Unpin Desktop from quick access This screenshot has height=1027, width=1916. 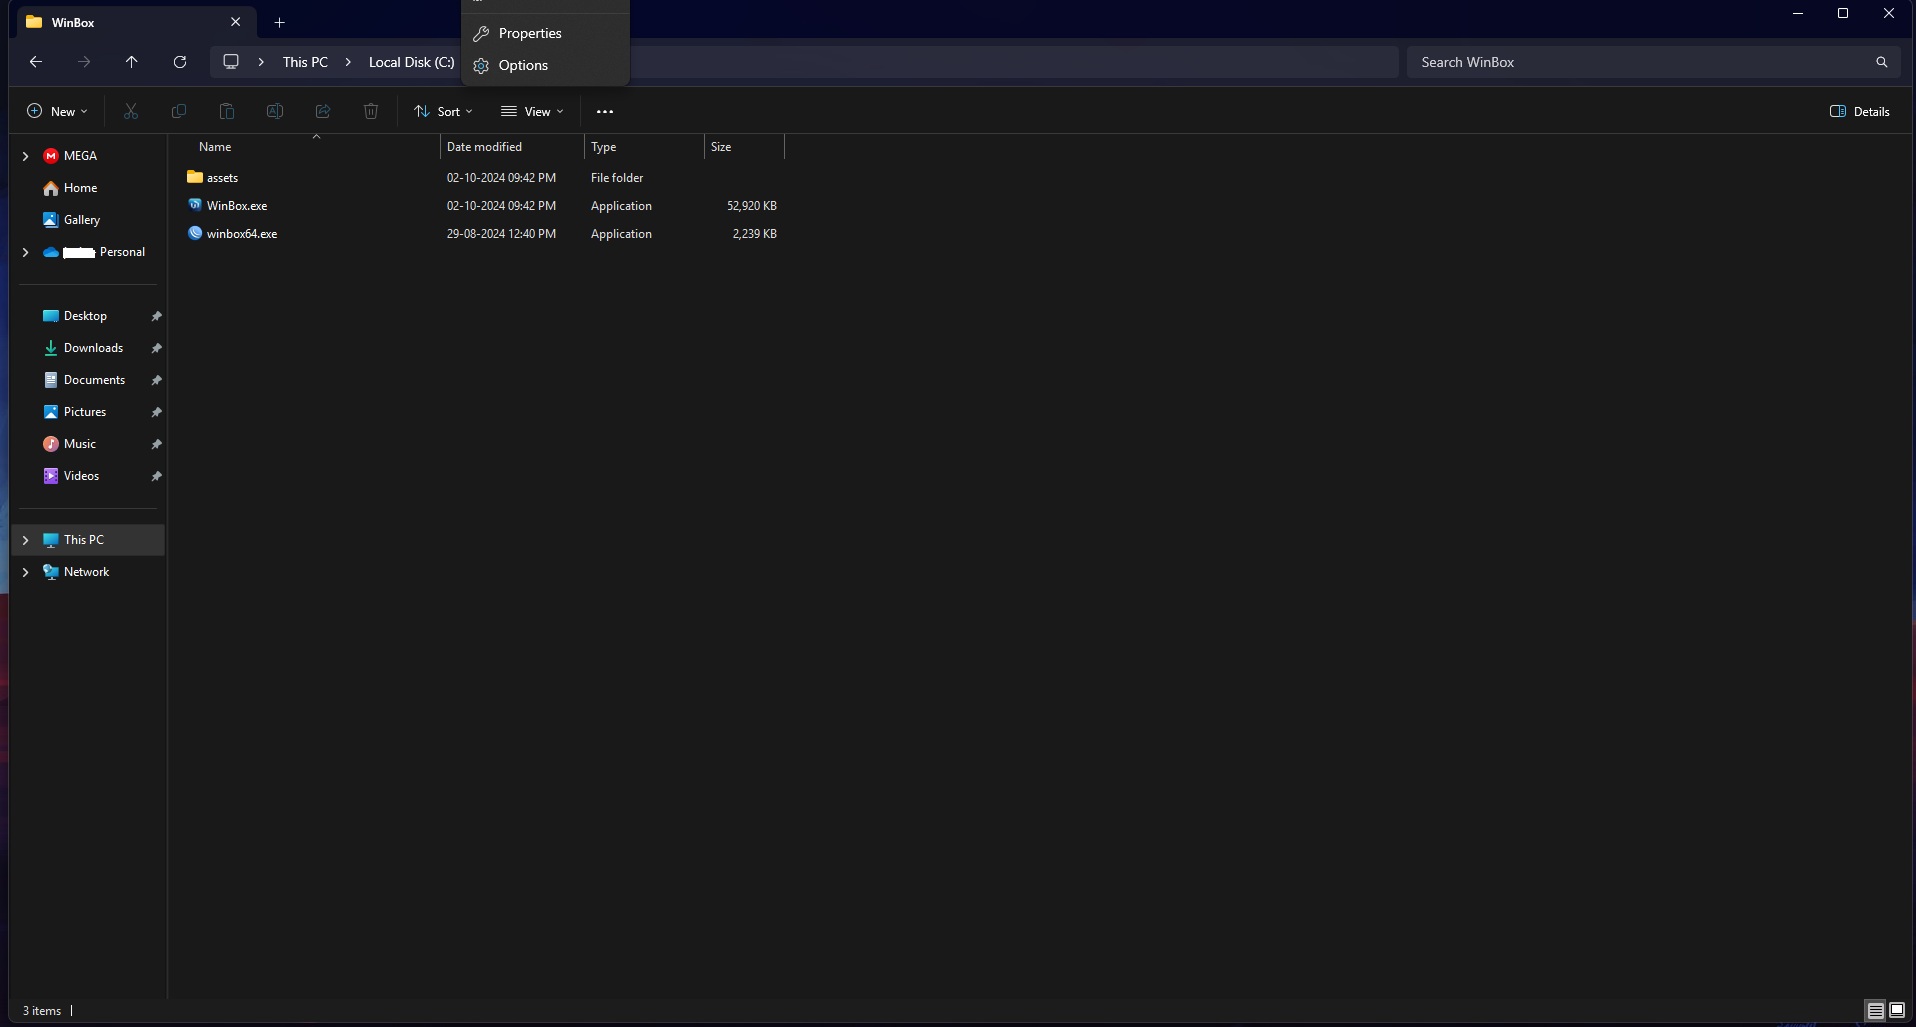point(157,316)
